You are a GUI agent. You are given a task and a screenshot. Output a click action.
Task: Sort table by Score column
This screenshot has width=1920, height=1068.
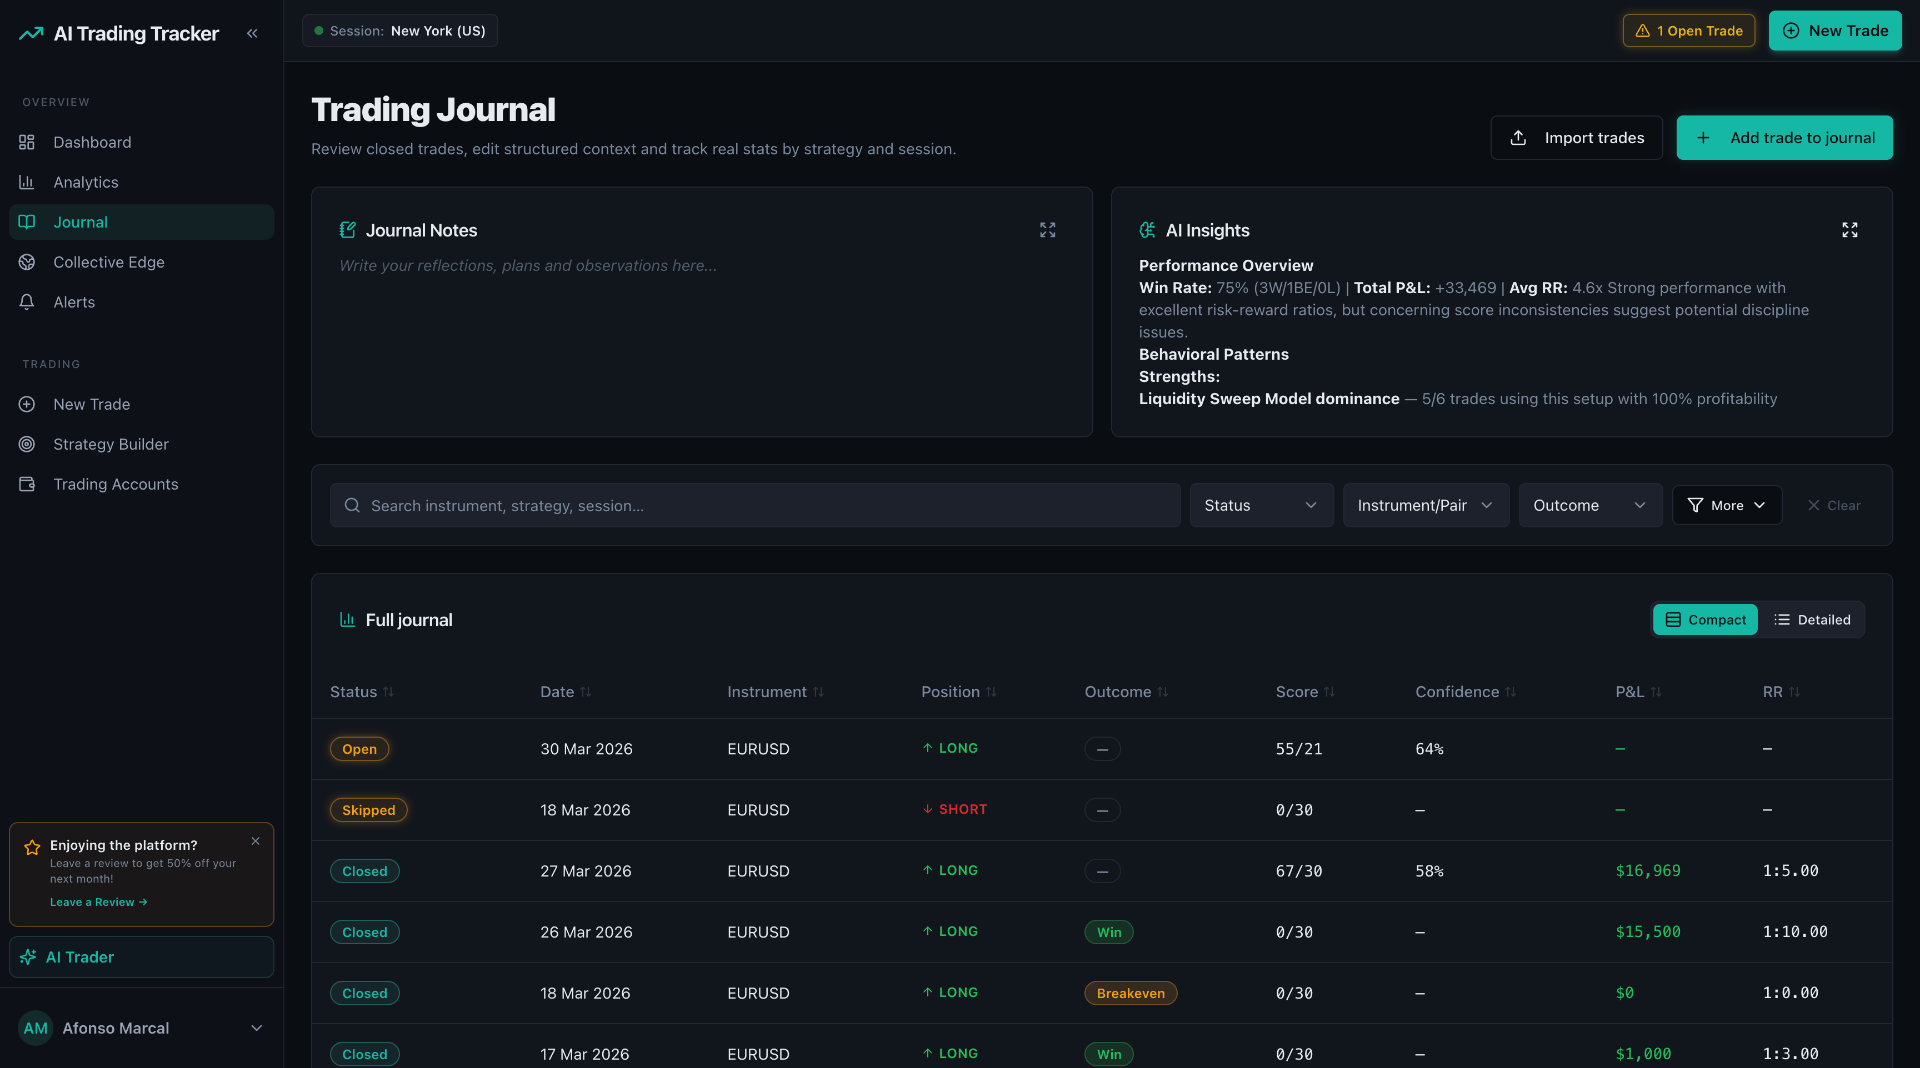(1305, 692)
